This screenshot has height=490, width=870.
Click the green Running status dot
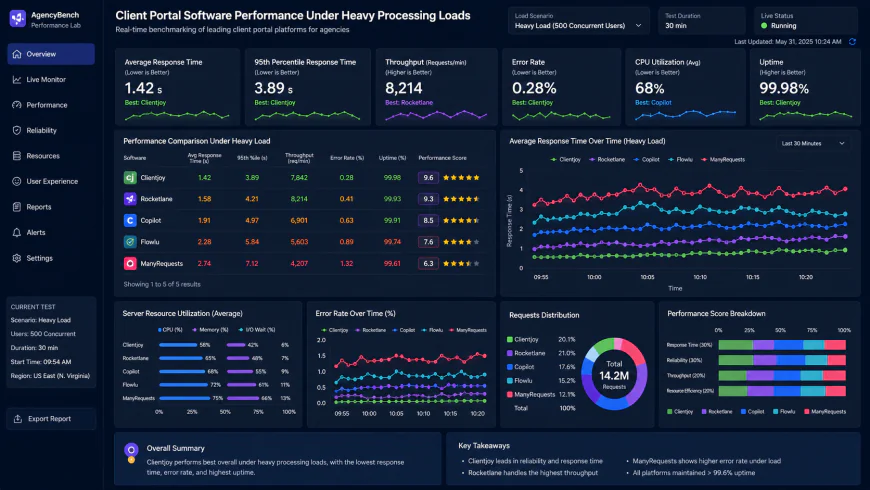tap(764, 26)
